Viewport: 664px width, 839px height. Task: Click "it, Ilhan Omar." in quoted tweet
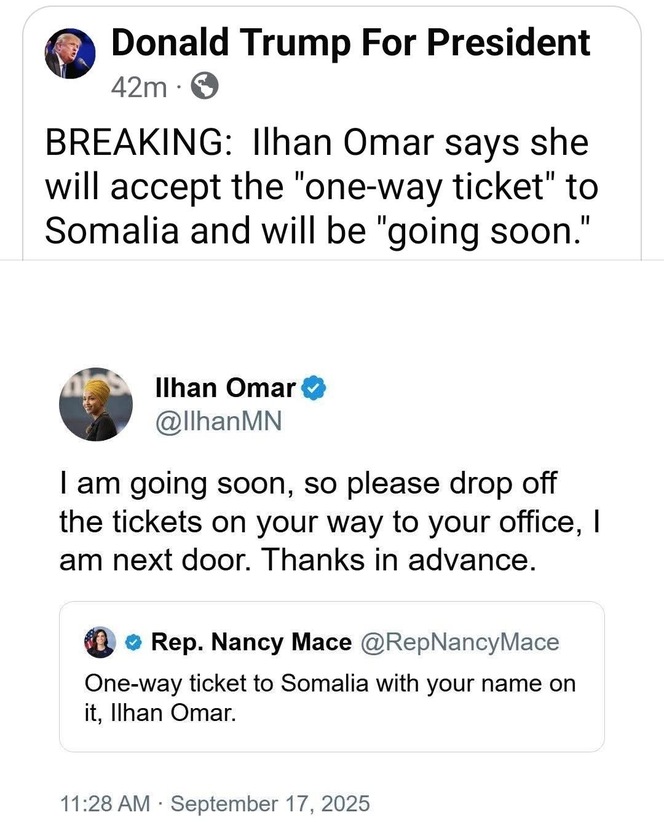[160, 713]
